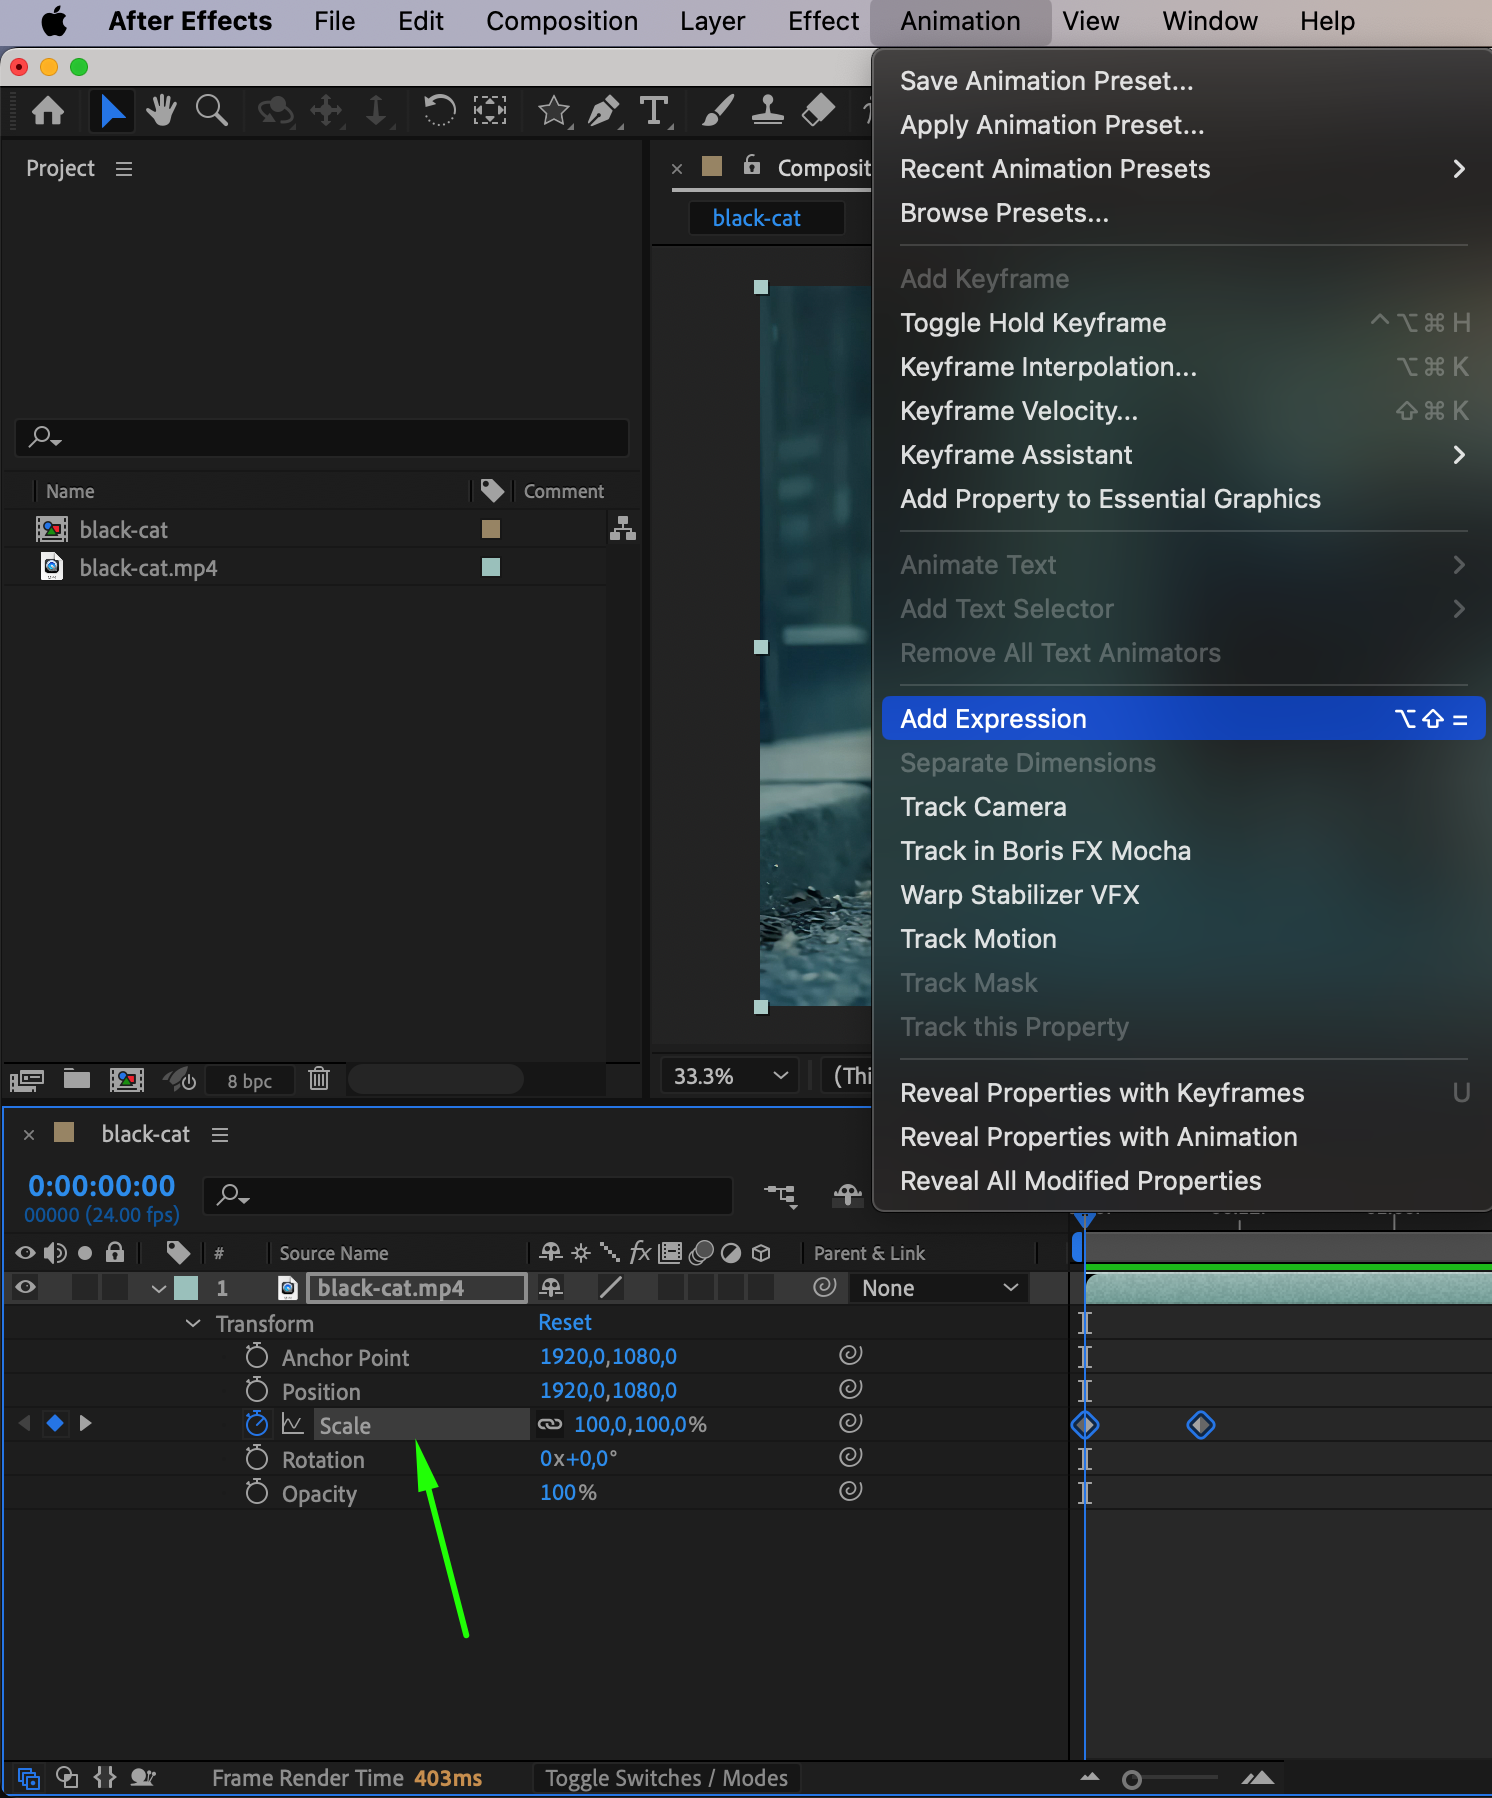Open the Effect menu
Screen dimensions: 1492x1798
823,21
